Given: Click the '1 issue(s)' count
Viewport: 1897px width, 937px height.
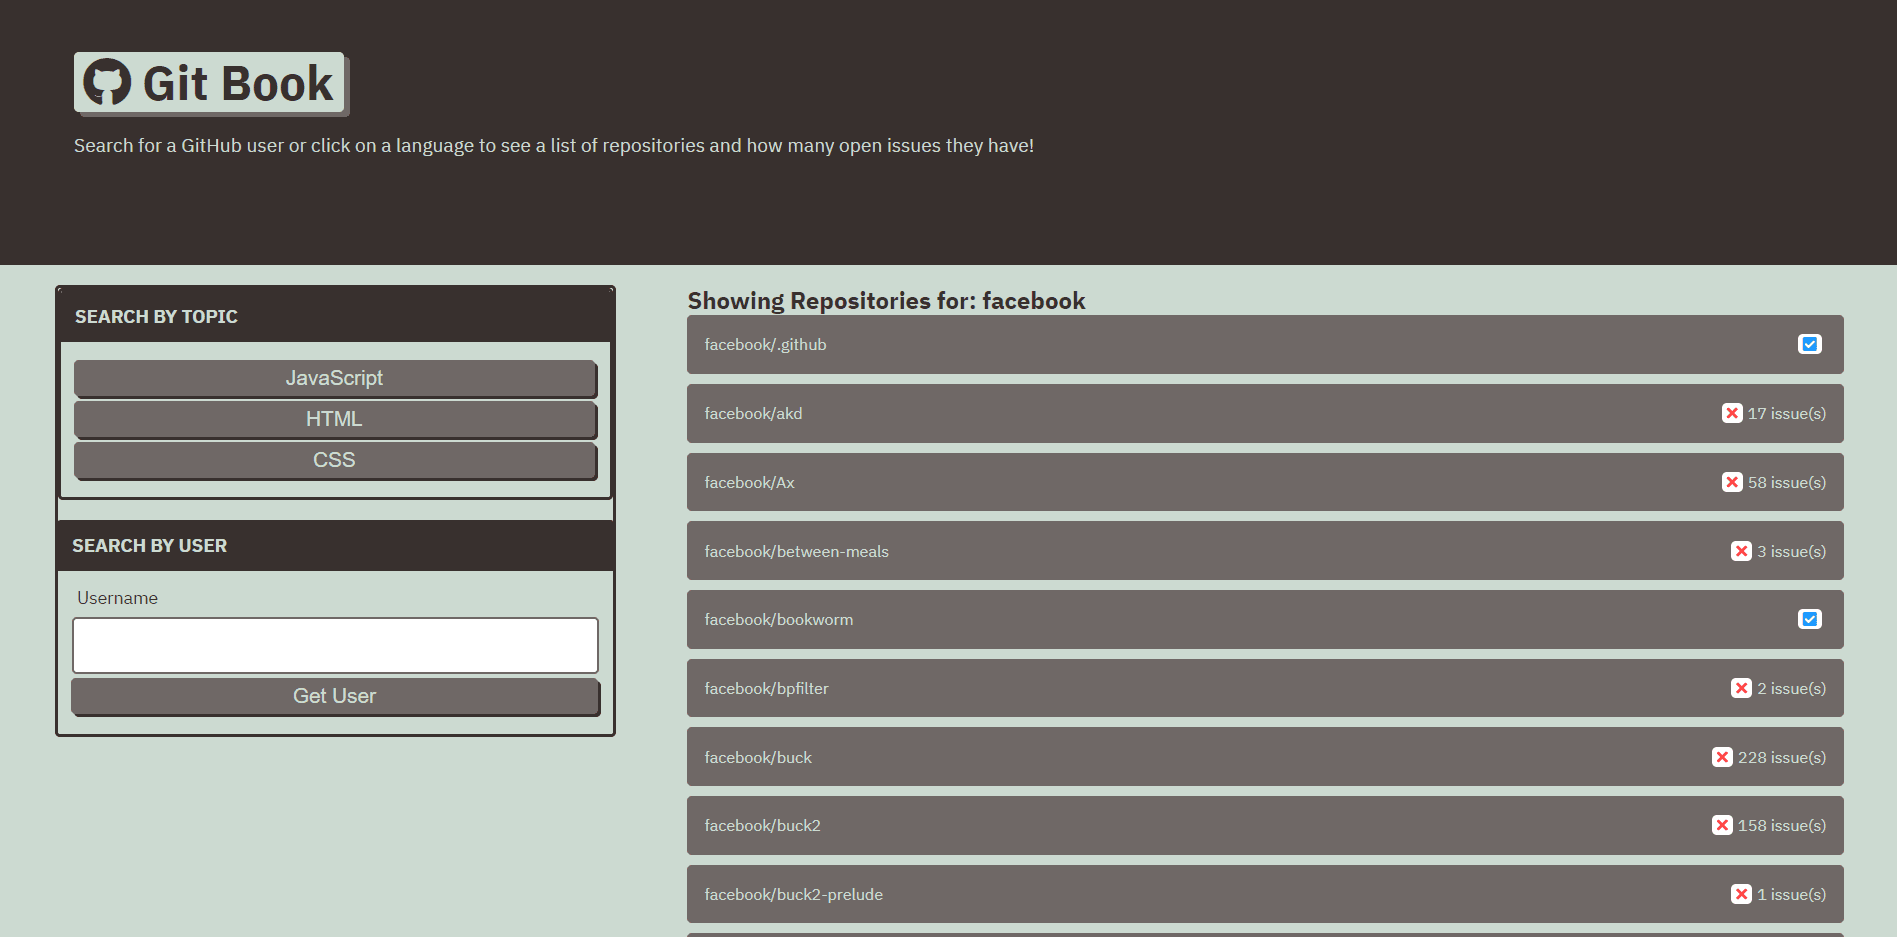Looking at the screenshot, I should pyautogui.click(x=1792, y=894).
